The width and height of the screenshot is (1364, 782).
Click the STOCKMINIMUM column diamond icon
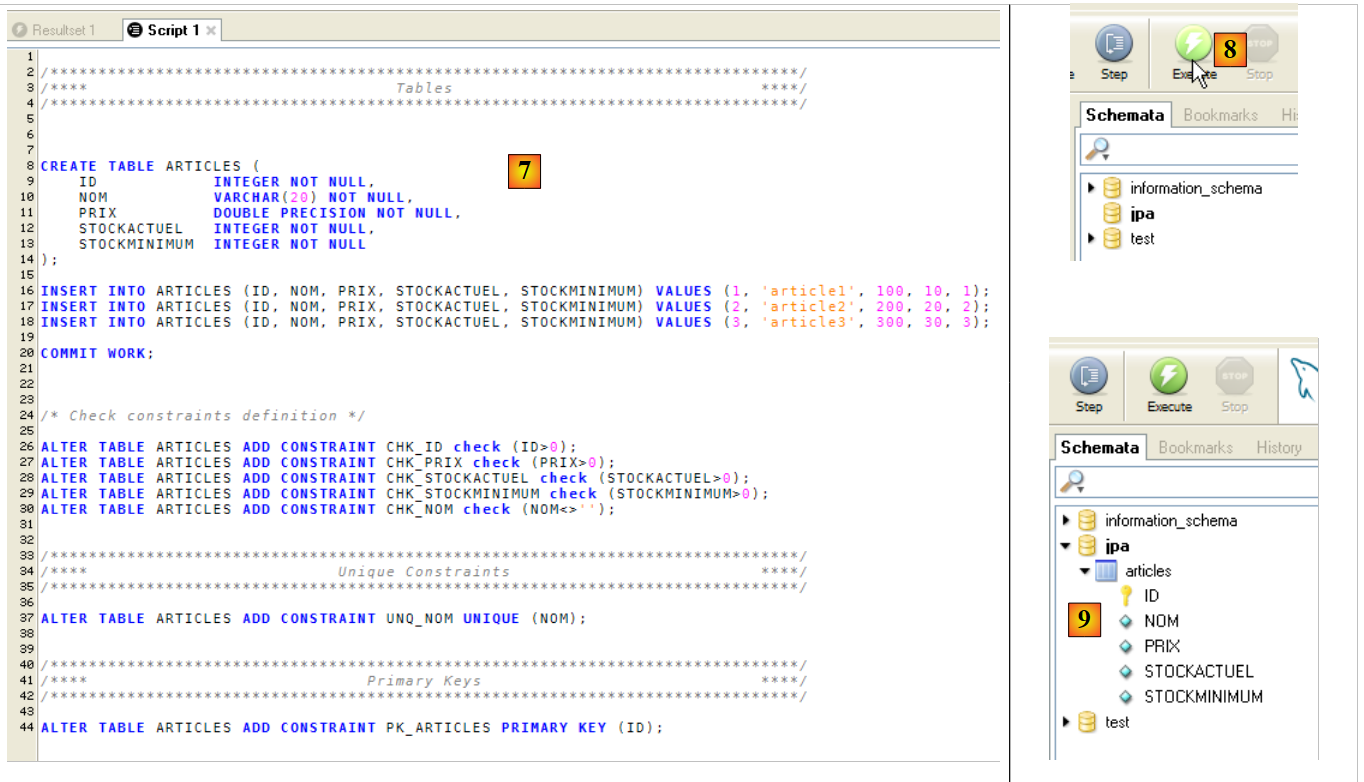[1126, 697]
